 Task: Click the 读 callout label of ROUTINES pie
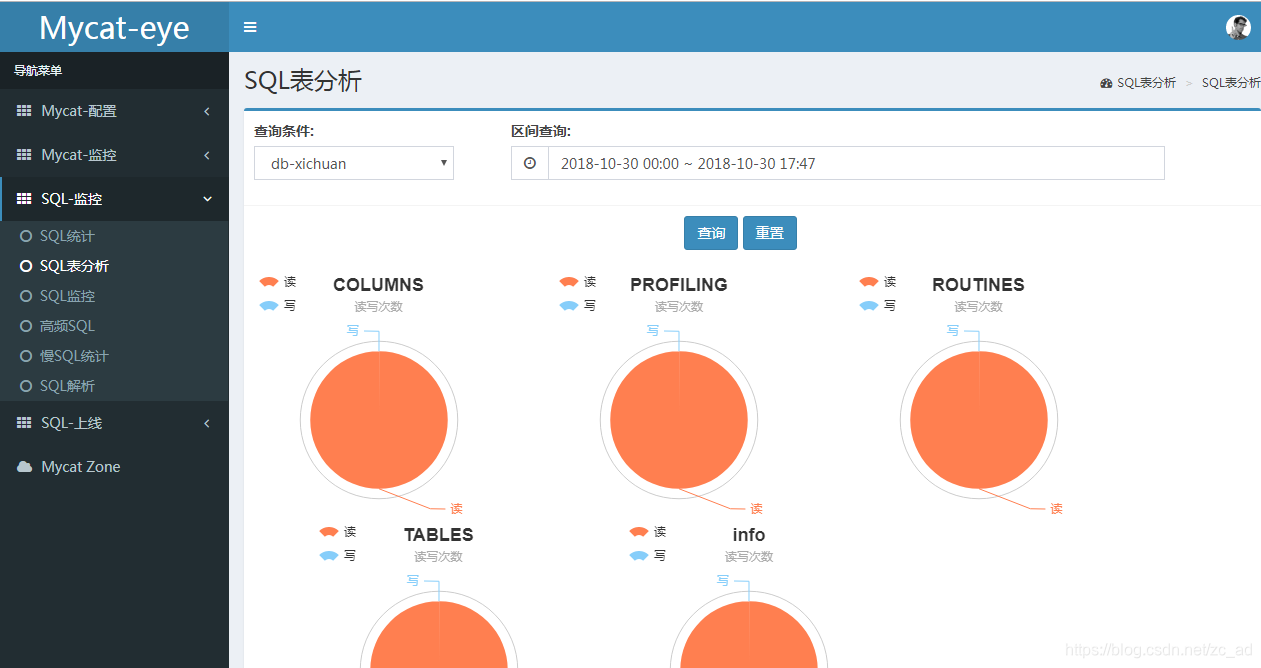[x=1056, y=509]
